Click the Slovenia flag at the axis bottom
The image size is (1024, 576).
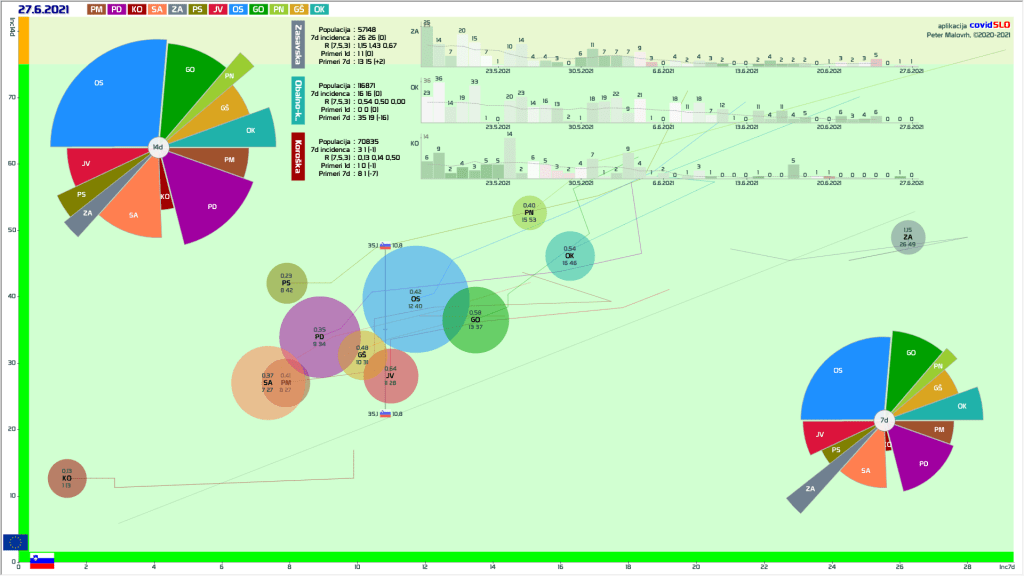pos(41,561)
